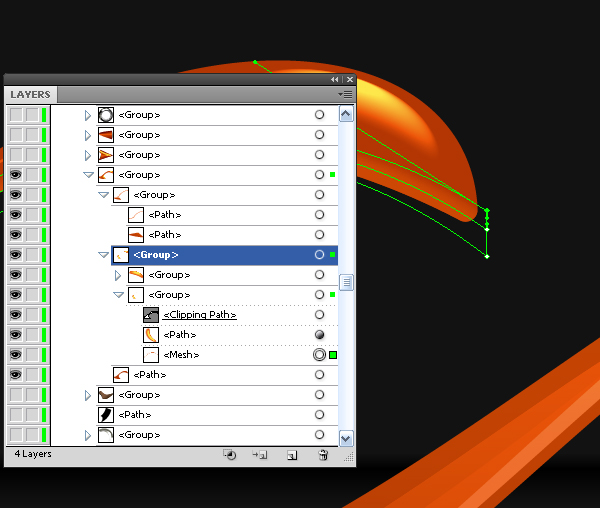Click the Create New Sublayer icon

(260, 455)
